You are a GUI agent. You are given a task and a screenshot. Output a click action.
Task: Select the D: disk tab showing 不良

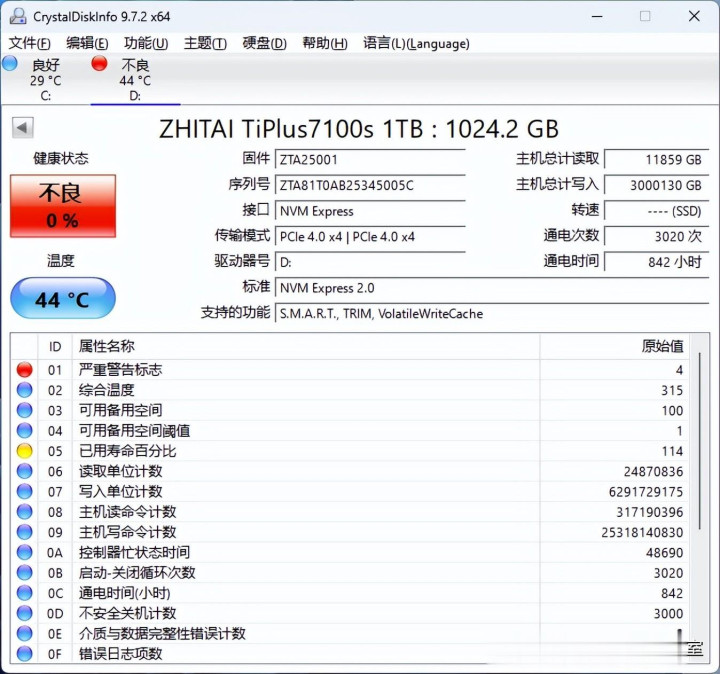pos(135,80)
